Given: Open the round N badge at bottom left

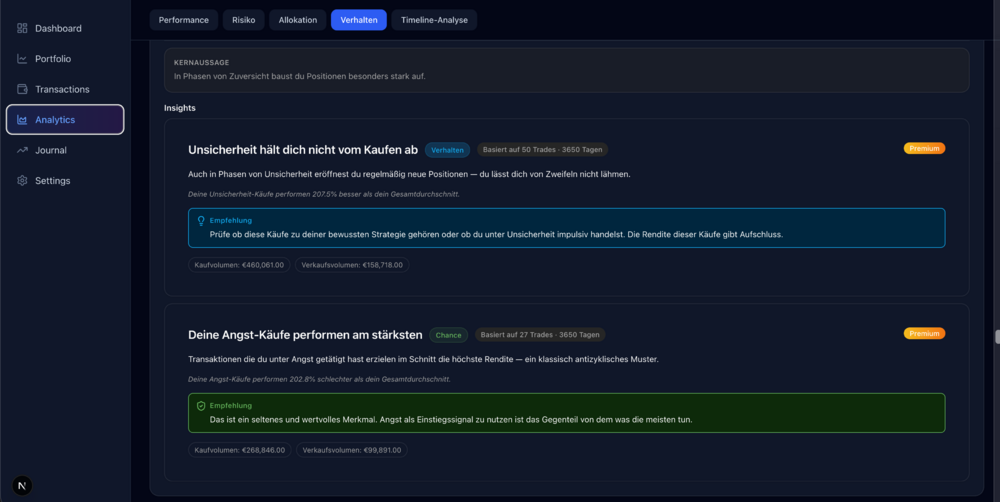Looking at the screenshot, I should tap(22, 485).
